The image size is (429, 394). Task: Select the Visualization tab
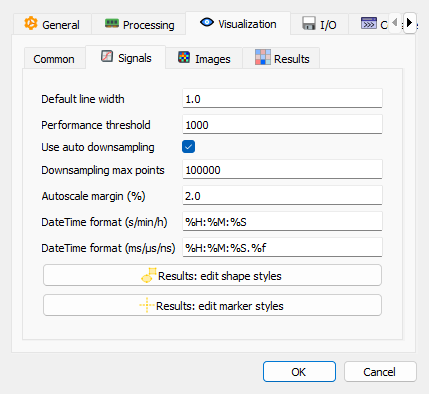(x=238, y=23)
